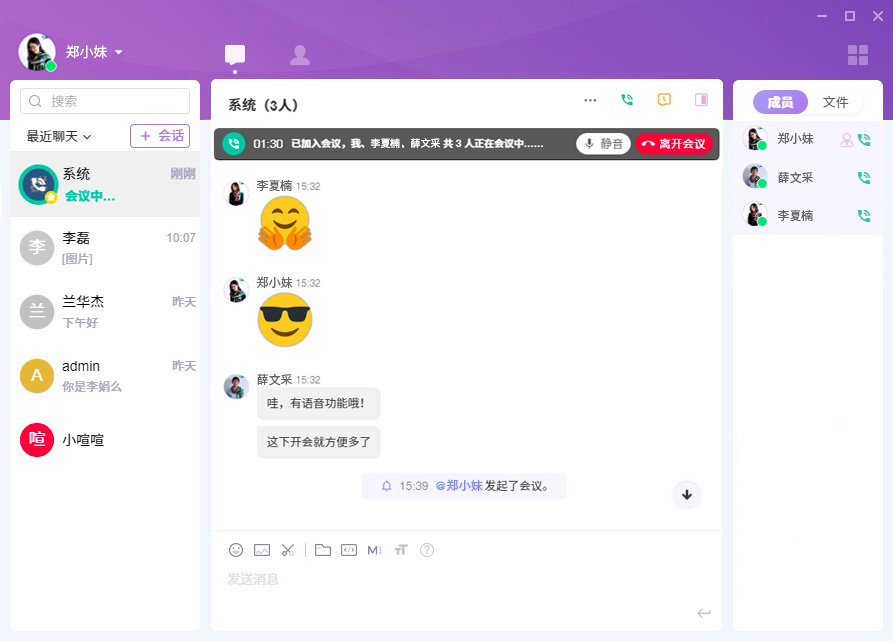
Task: Open the help question mark icon
Action: pyautogui.click(x=427, y=550)
